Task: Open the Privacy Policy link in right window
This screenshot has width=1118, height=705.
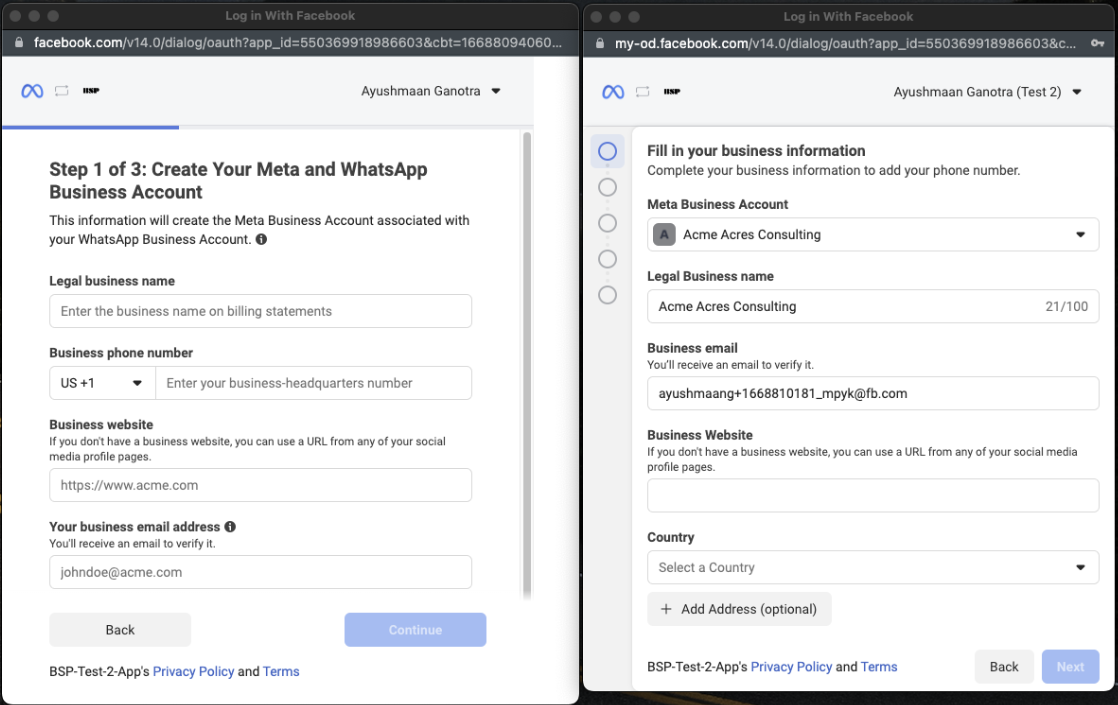Action: click(791, 667)
